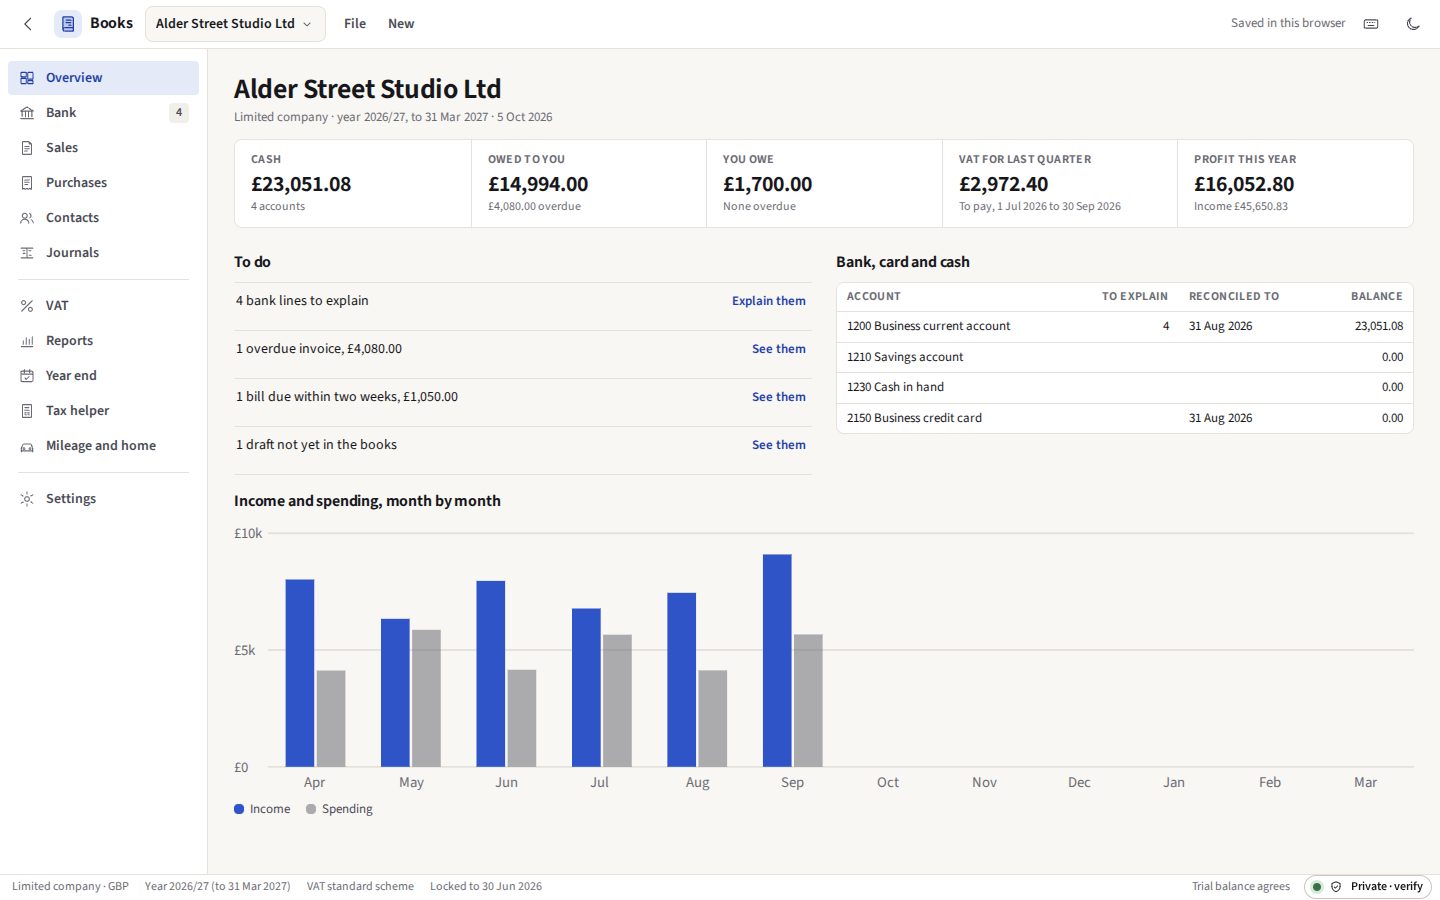Click the Bank badge showing 4
Viewport: 1440px width, 900px height.
point(179,113)
